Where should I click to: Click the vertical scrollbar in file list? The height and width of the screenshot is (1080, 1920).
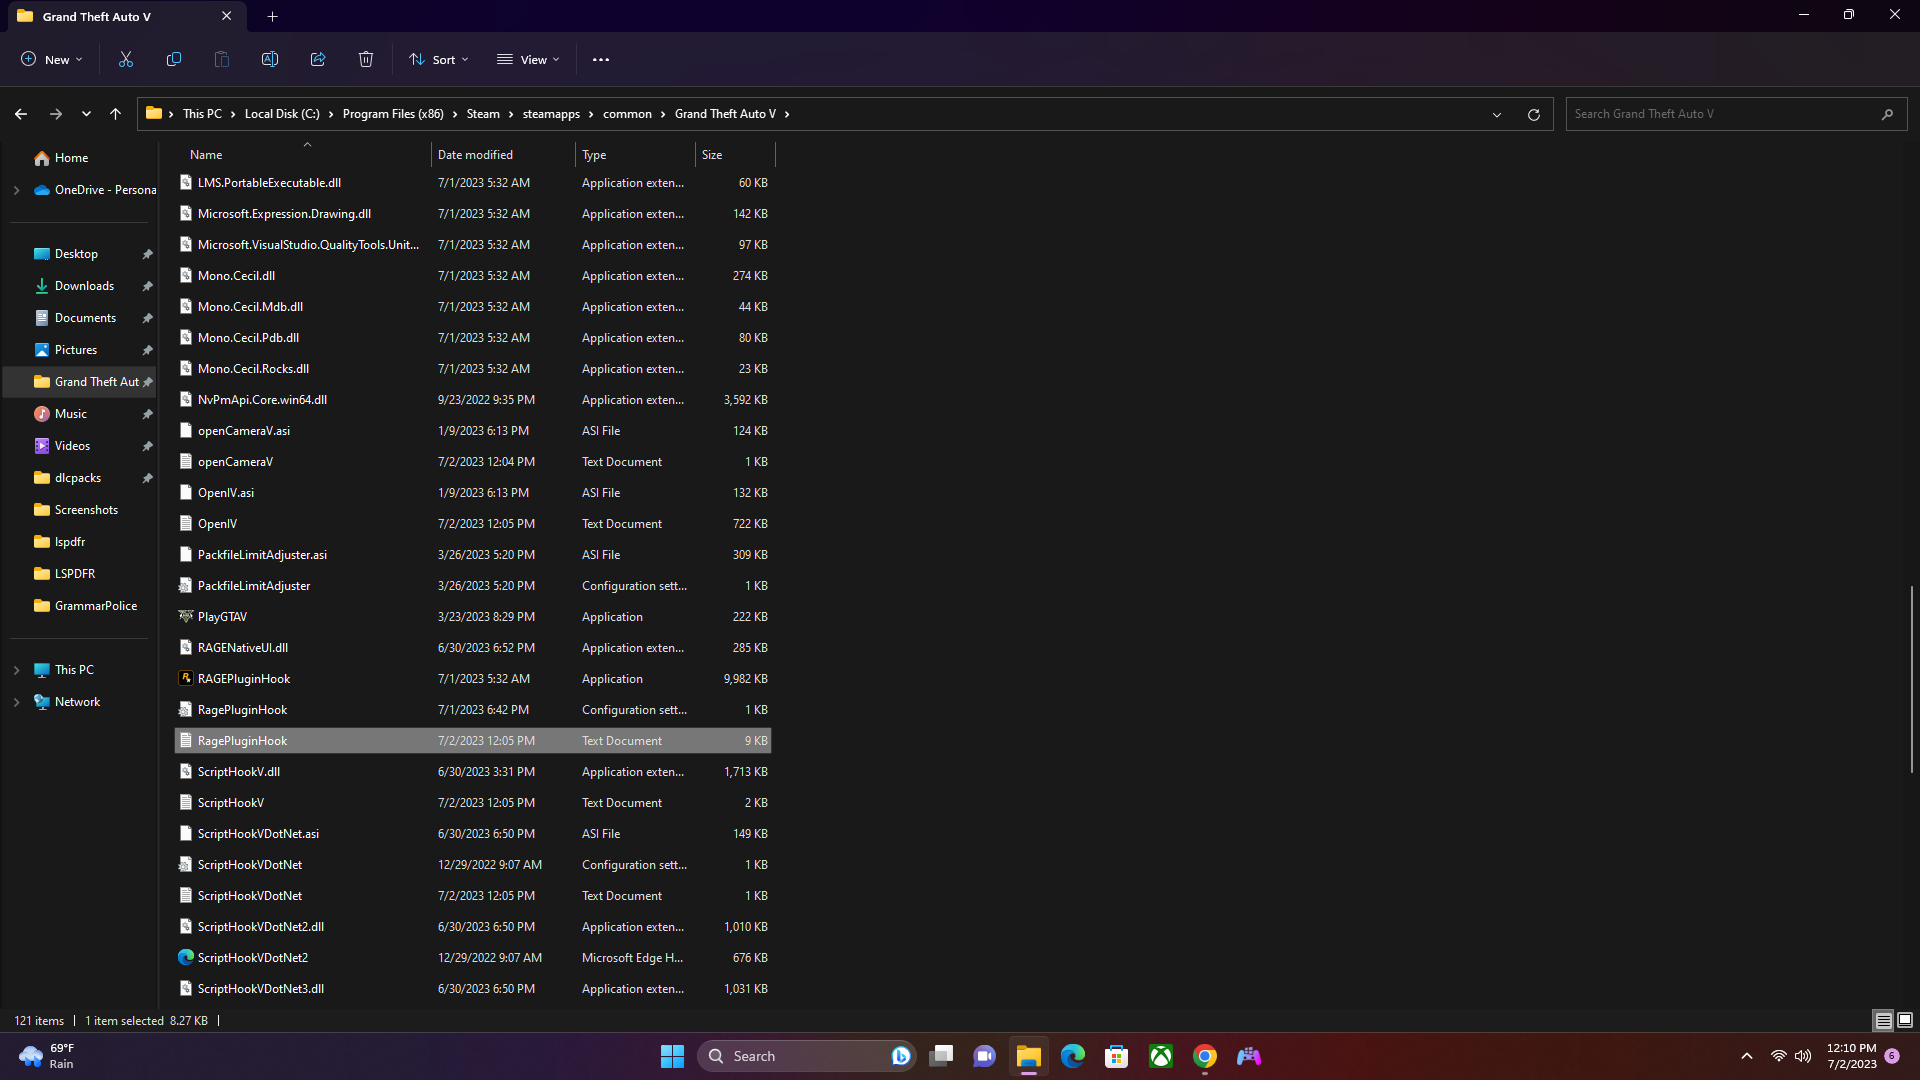click(1912, 680)
